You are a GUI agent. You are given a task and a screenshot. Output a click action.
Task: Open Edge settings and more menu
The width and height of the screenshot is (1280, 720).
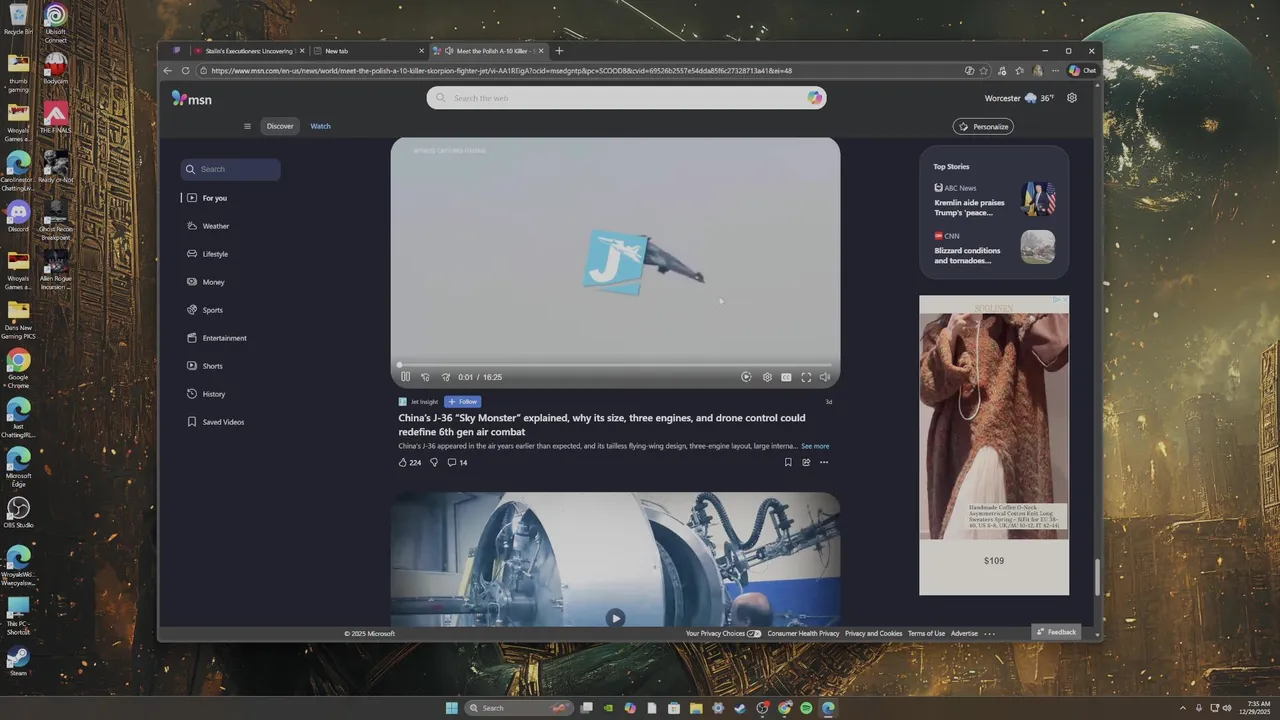coord(1054,71)
